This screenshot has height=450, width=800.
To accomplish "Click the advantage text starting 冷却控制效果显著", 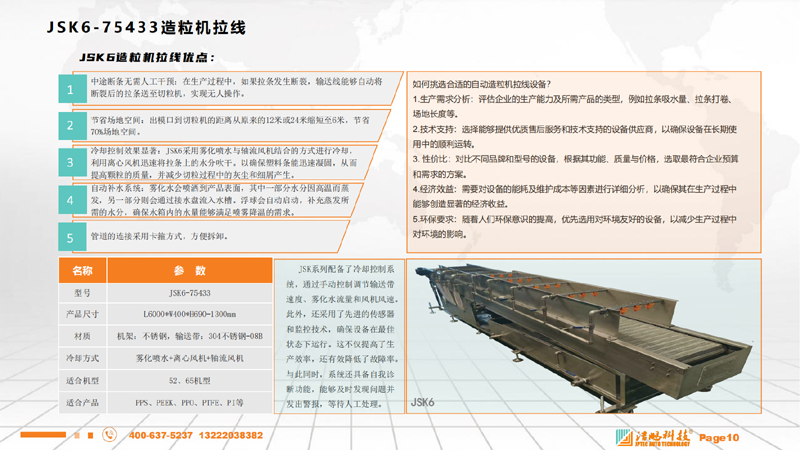I will 224,162.
